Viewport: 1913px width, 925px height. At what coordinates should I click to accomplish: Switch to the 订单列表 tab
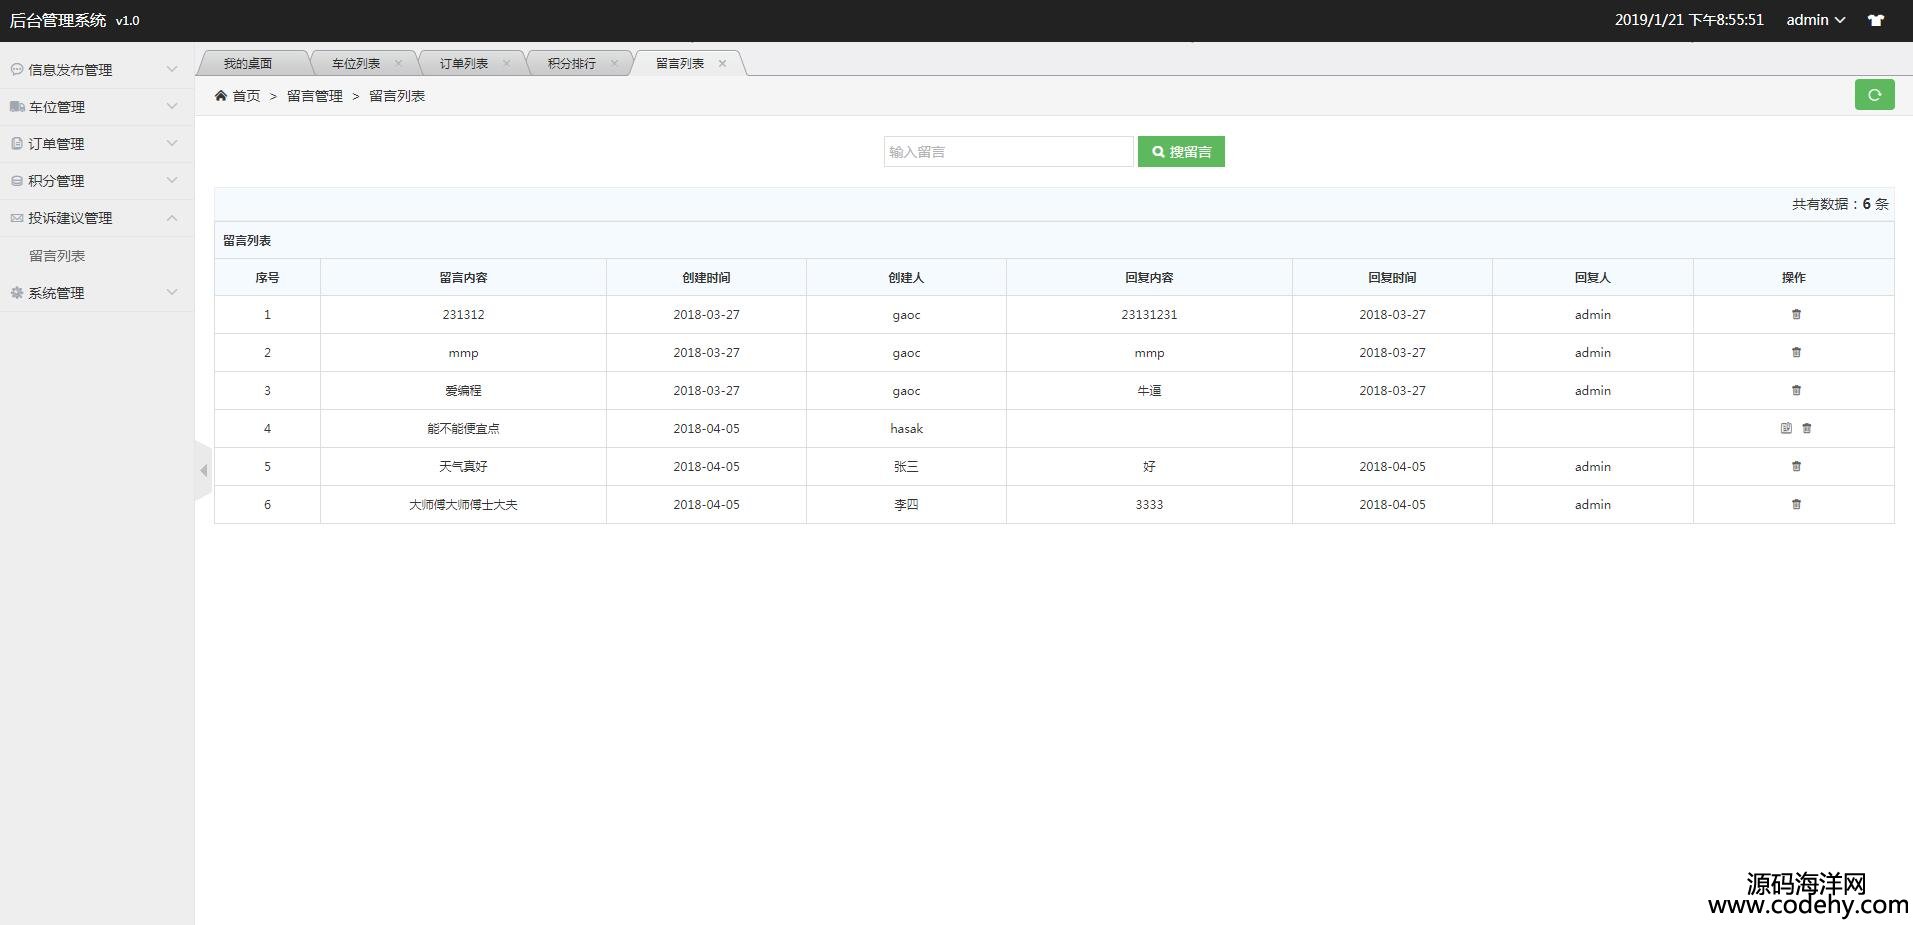click(x=464, y=64)
